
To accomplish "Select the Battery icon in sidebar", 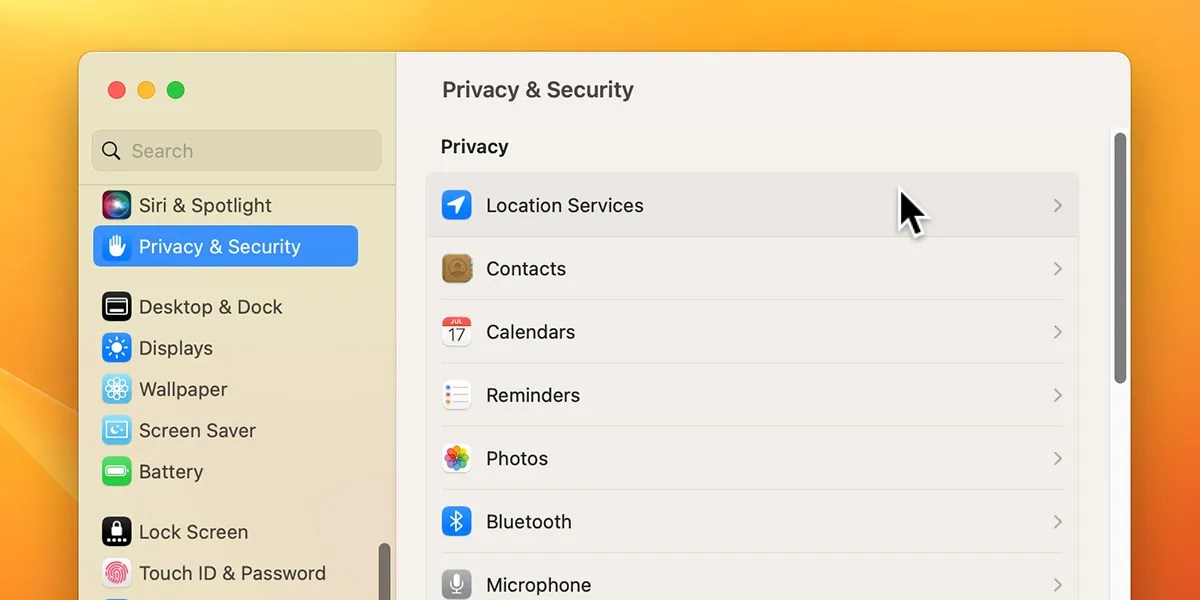I will click(x=116, y=471).
